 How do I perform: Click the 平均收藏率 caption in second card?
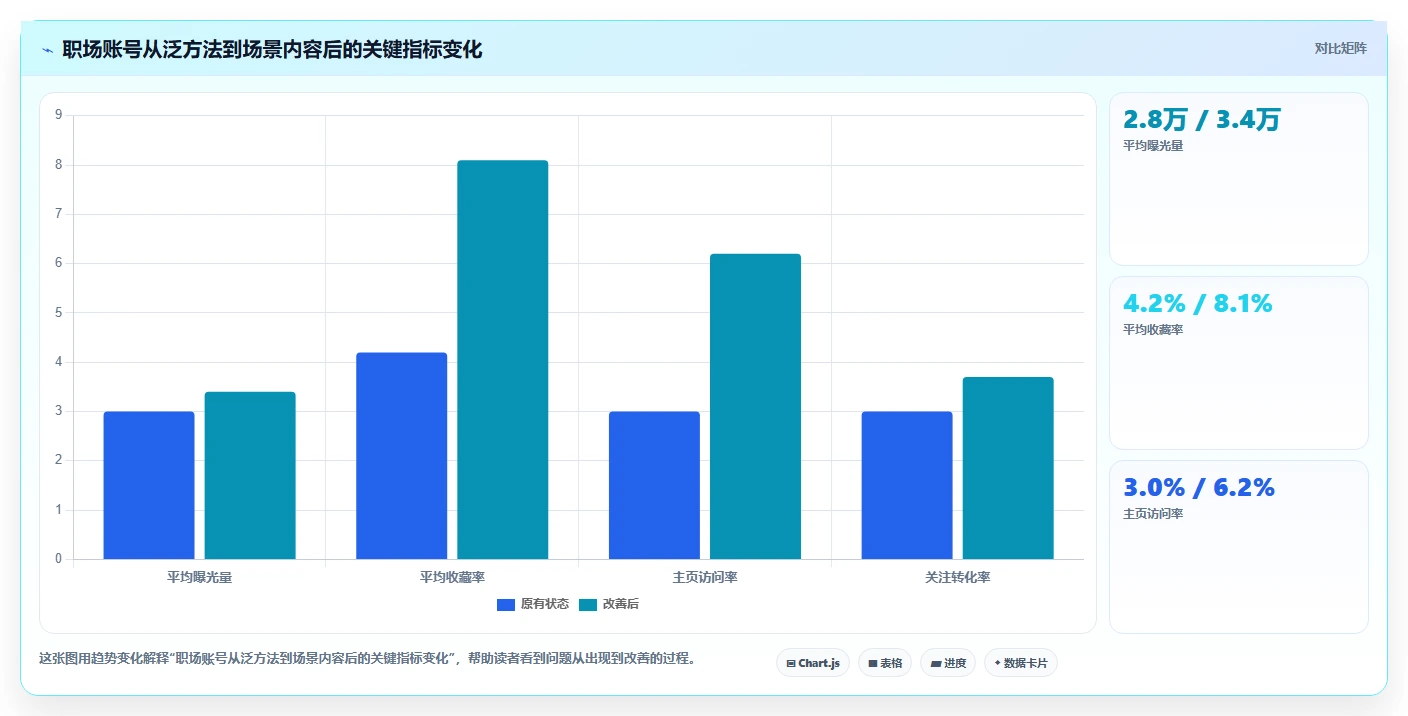1153,330
